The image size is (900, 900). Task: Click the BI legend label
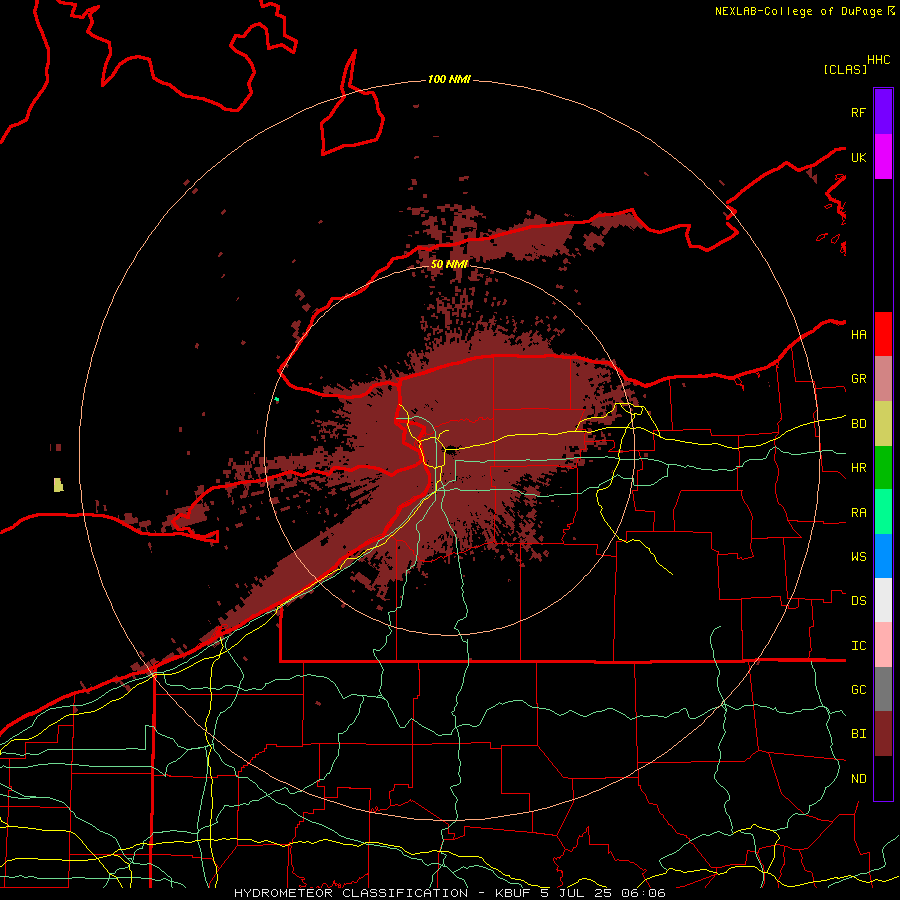[x=859, y=734]
